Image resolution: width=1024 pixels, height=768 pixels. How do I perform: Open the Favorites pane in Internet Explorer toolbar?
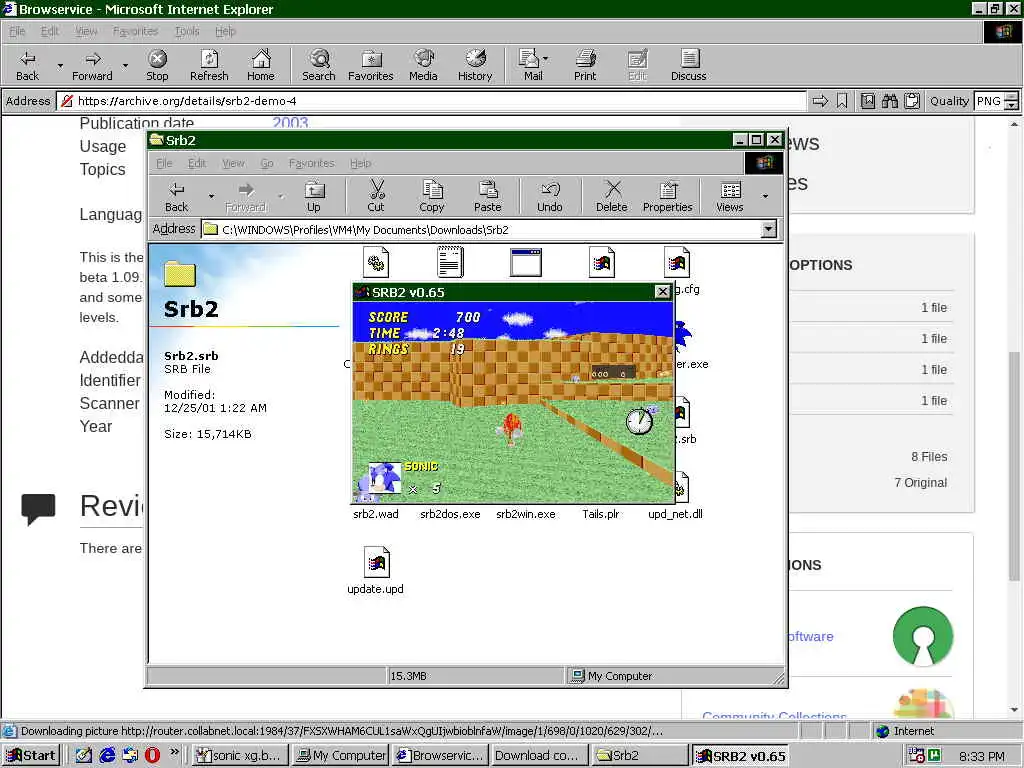tap(371, 65)
